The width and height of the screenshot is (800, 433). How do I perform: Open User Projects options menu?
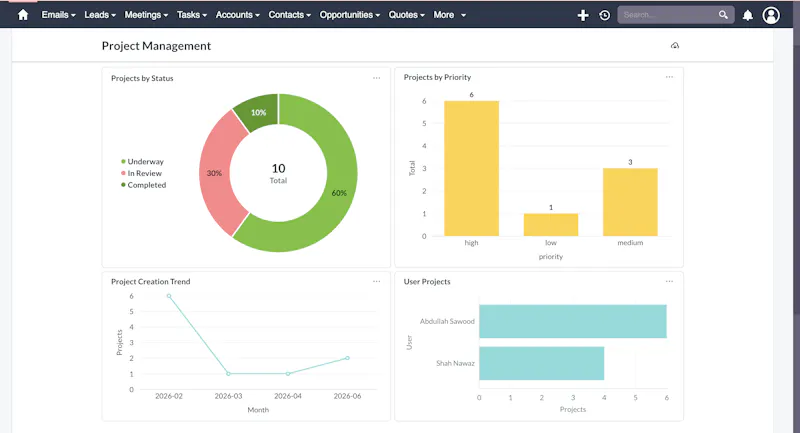click(x=669, y=282)
